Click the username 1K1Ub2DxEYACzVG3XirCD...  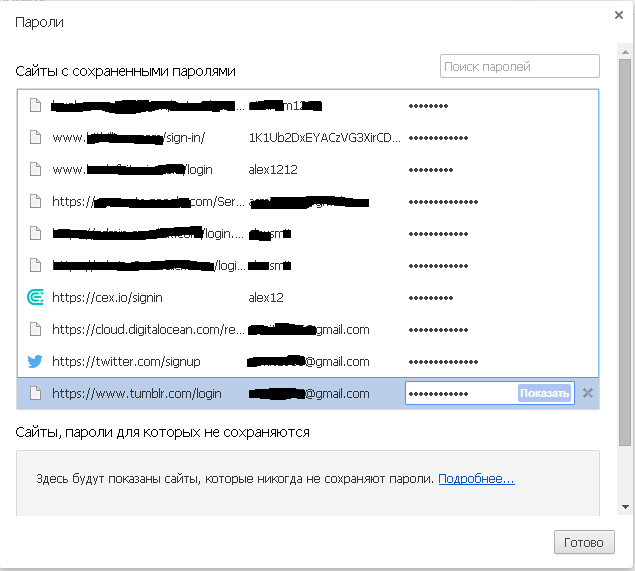[324, 138]
